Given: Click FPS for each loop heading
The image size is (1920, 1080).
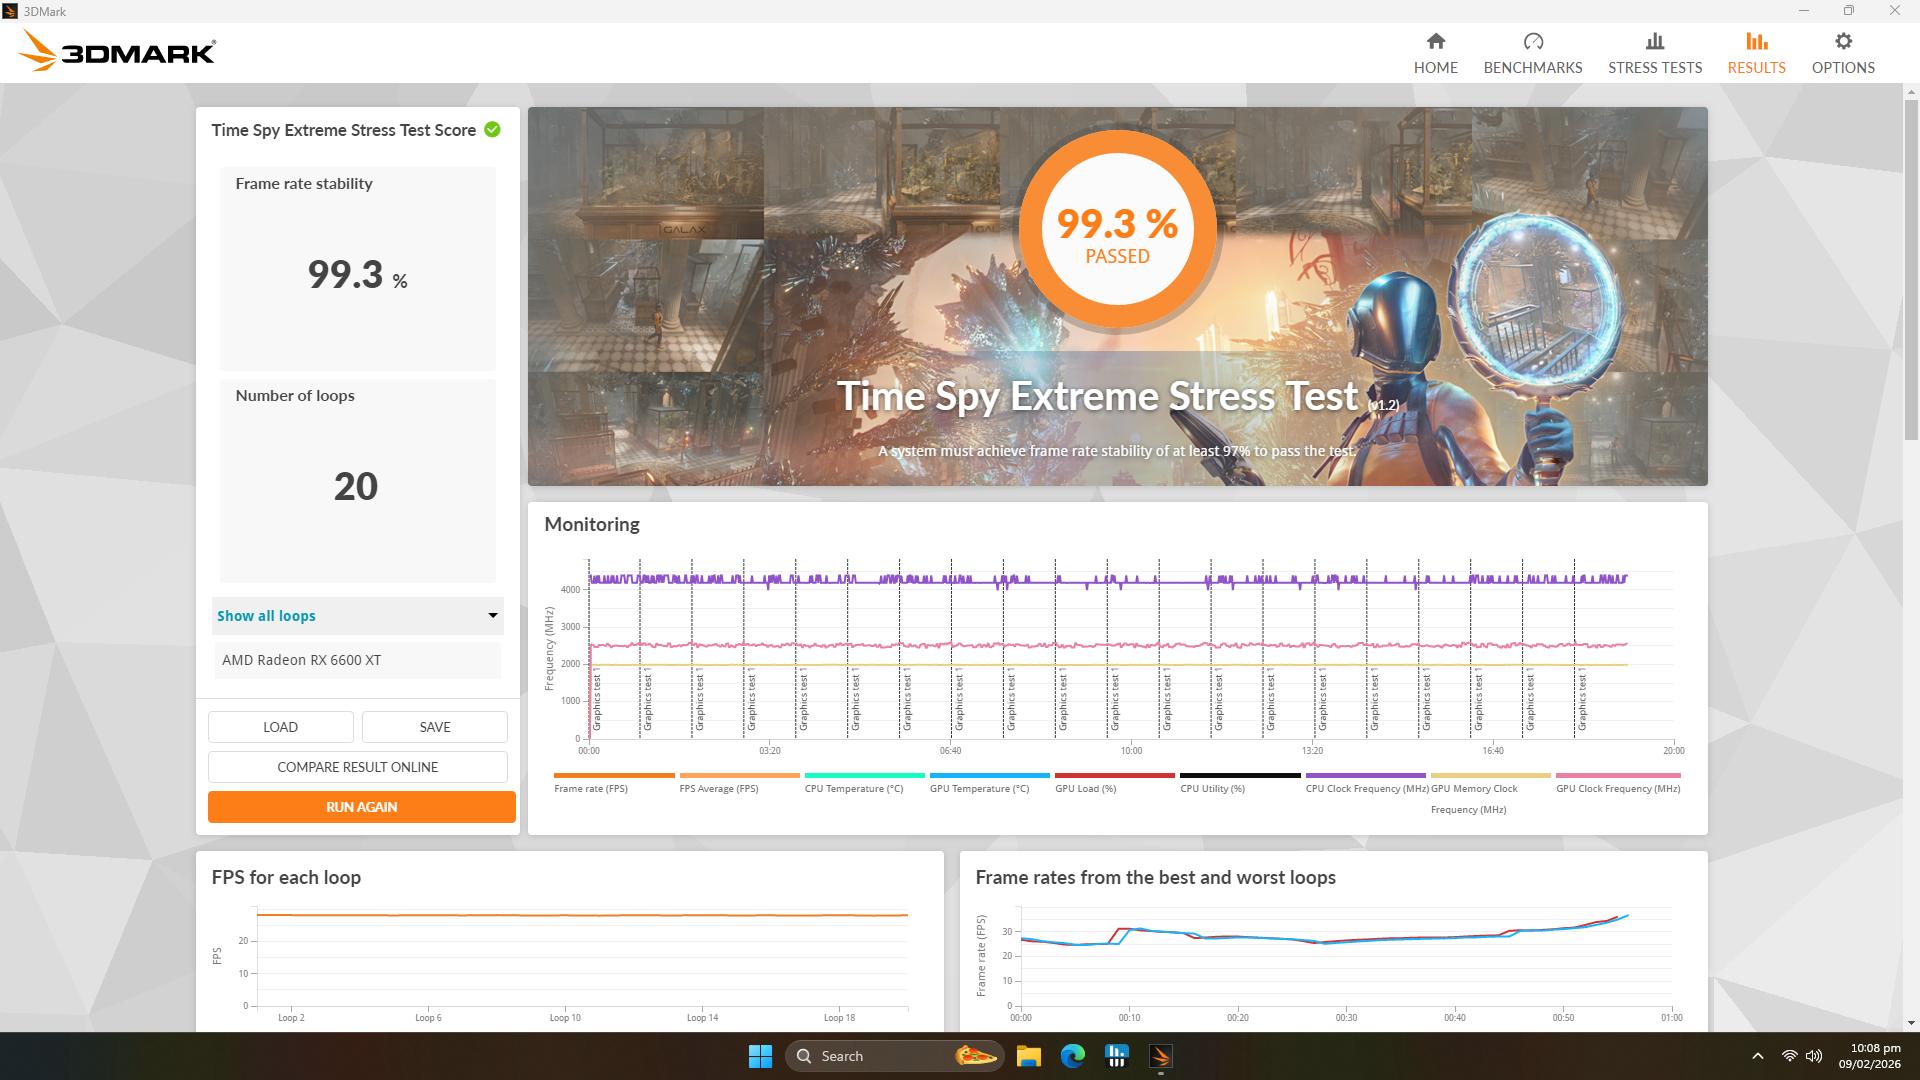Looking at the screenshot, I should 286,877.
